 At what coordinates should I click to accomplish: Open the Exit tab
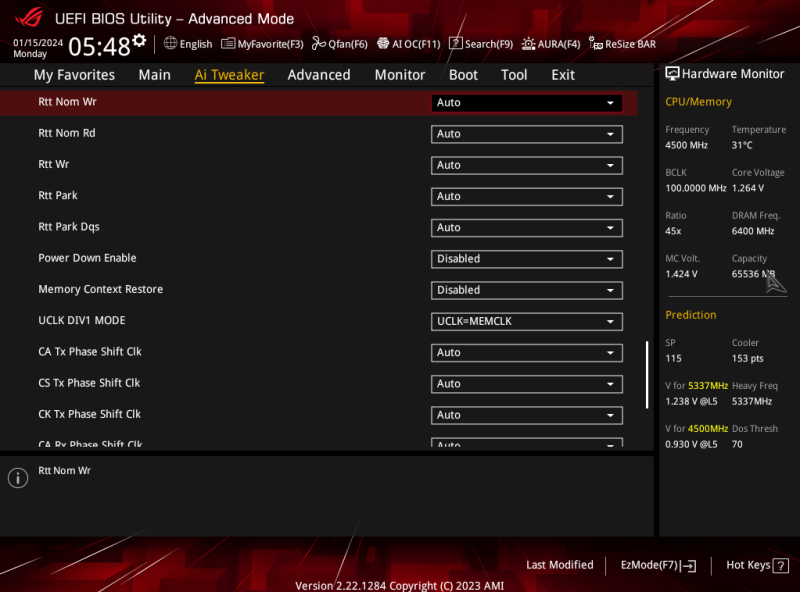pyautogui.click(x=563, y=75)
